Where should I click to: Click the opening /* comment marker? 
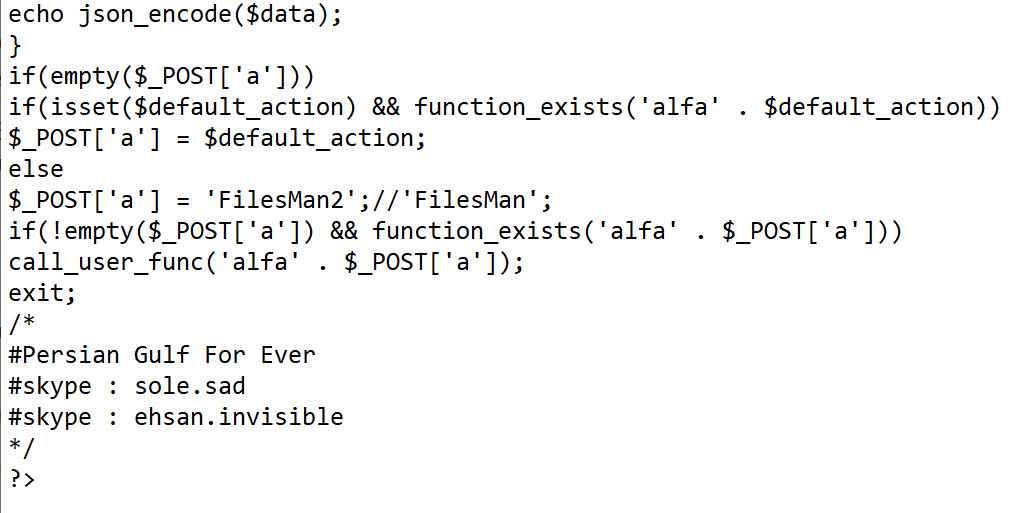tap(19, 324)
